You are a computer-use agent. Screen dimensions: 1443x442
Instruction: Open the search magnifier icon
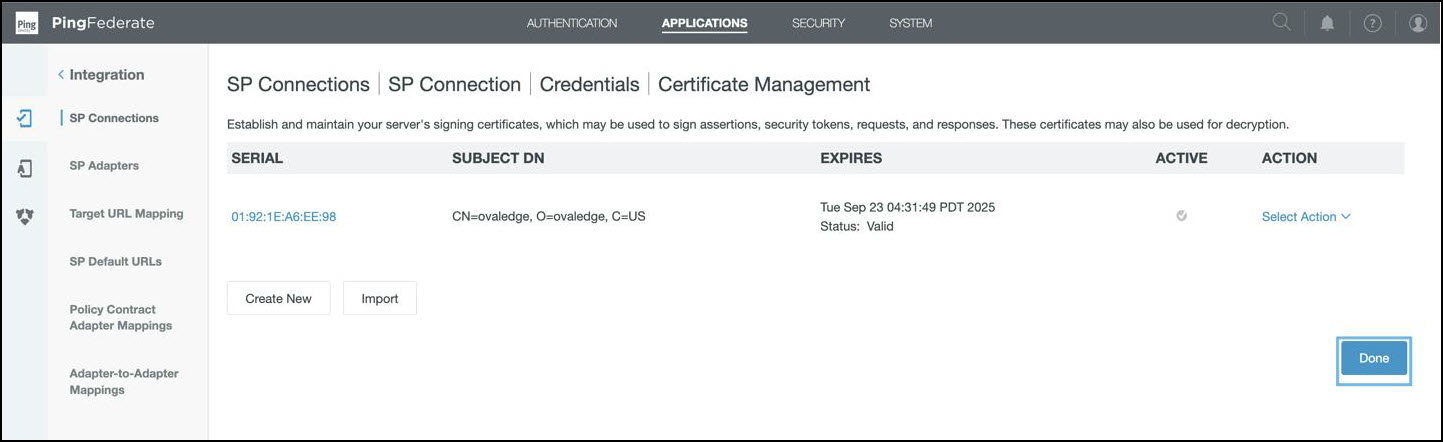coord(1281,23)
